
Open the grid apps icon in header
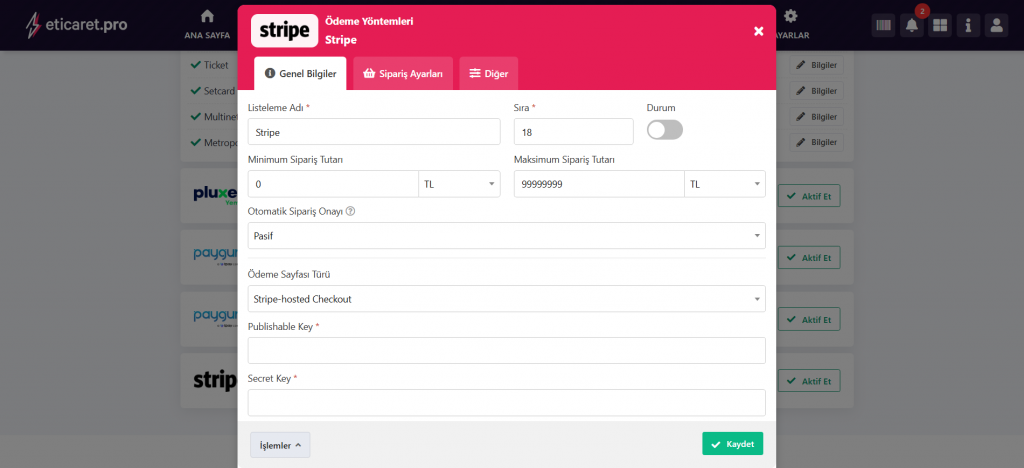(939, 26)
